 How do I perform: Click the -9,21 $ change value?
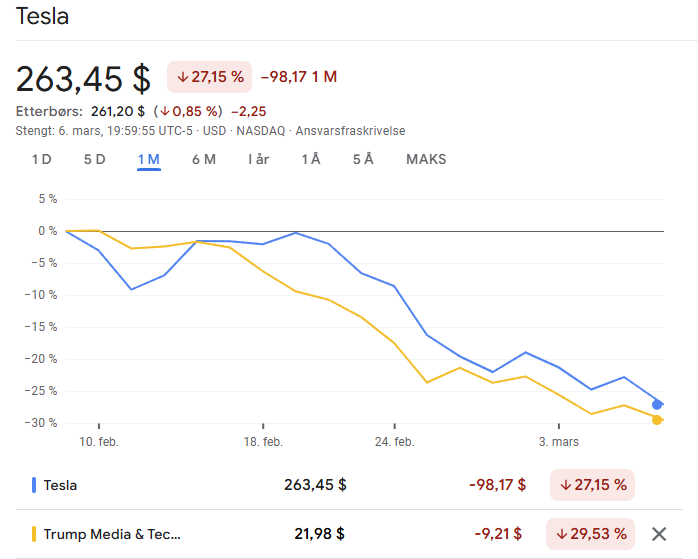(498, 534)
